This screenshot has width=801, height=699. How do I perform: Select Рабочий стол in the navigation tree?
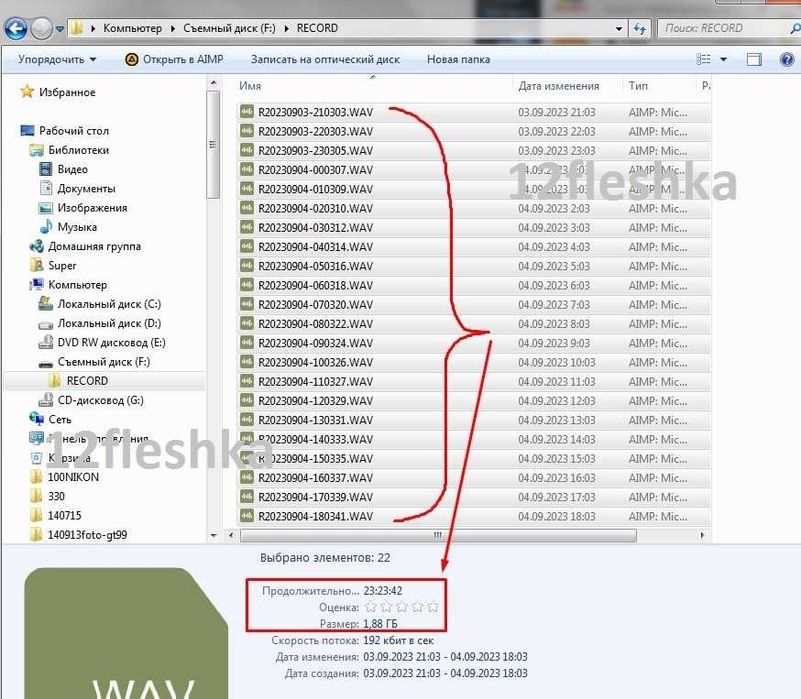coord(64,131)
